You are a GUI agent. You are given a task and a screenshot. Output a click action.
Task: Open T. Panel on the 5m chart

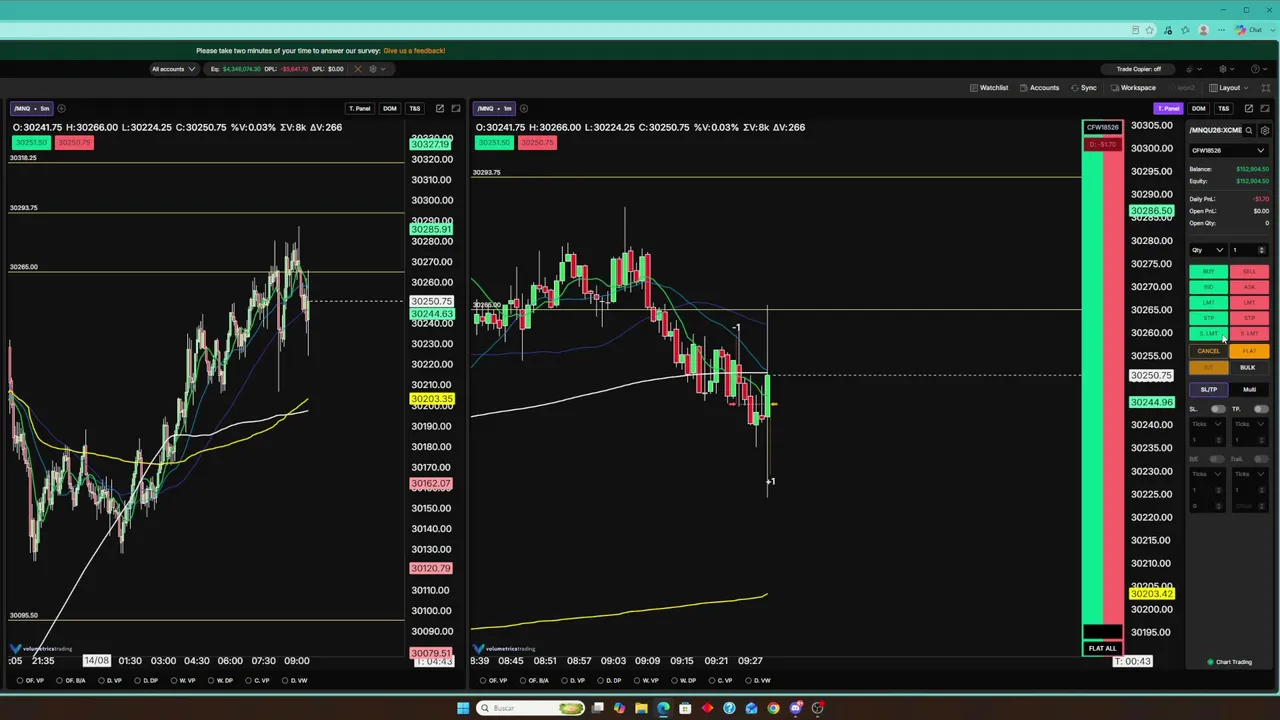(x=359, y=108)
